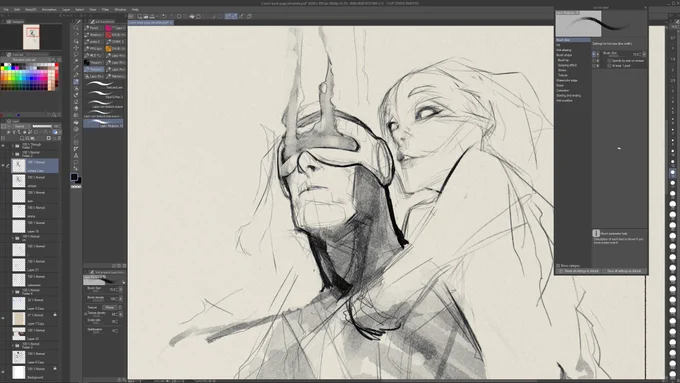Open the View menu
Screen dimensions: 680x383
[x=93, y=9]
